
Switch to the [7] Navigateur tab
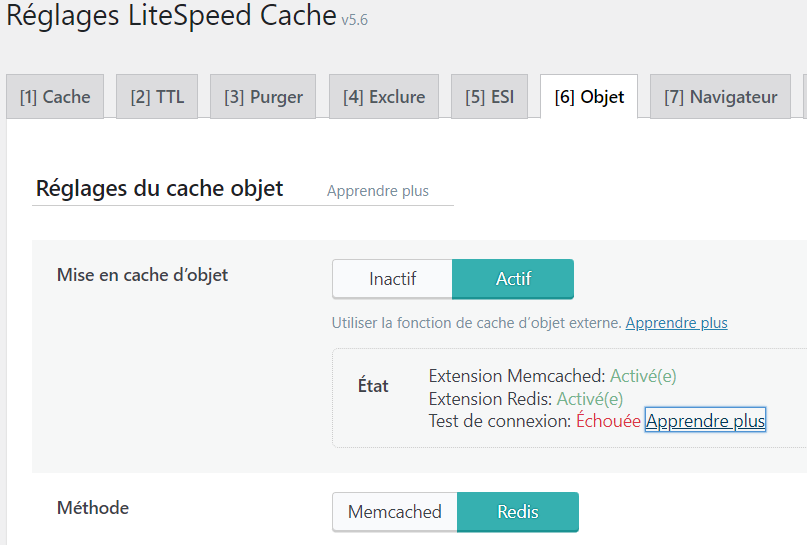[x=721, y=97]
